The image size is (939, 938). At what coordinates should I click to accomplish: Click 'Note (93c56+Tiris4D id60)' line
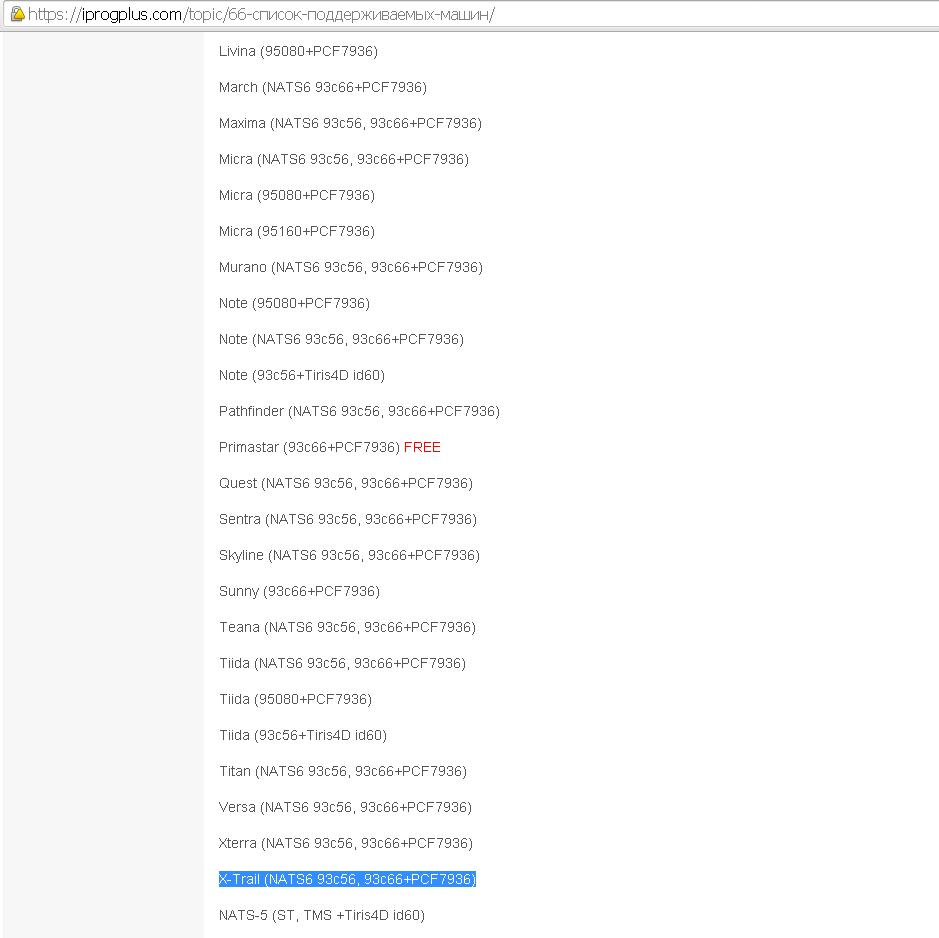(x=302, y=375)
